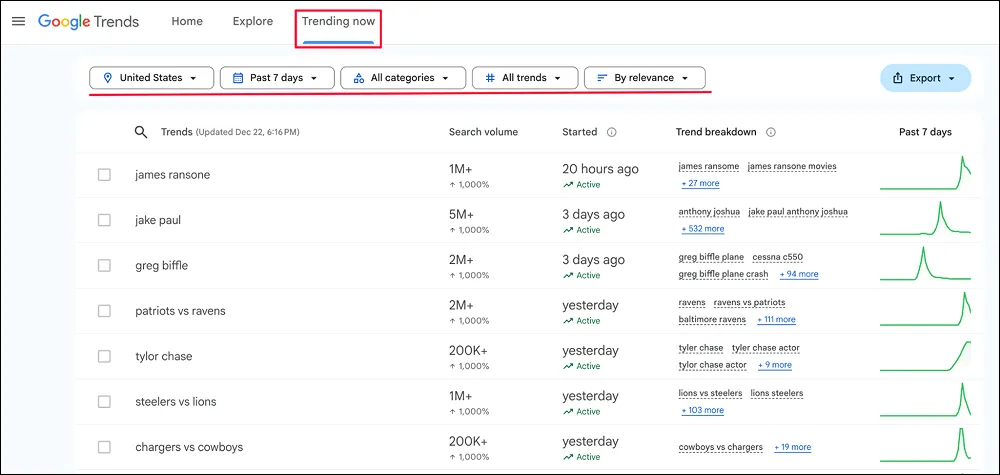The height and width of the screenshot is (475, 1000).
Task: Click the Past 7 days column header
Action: tap(925, 132)
